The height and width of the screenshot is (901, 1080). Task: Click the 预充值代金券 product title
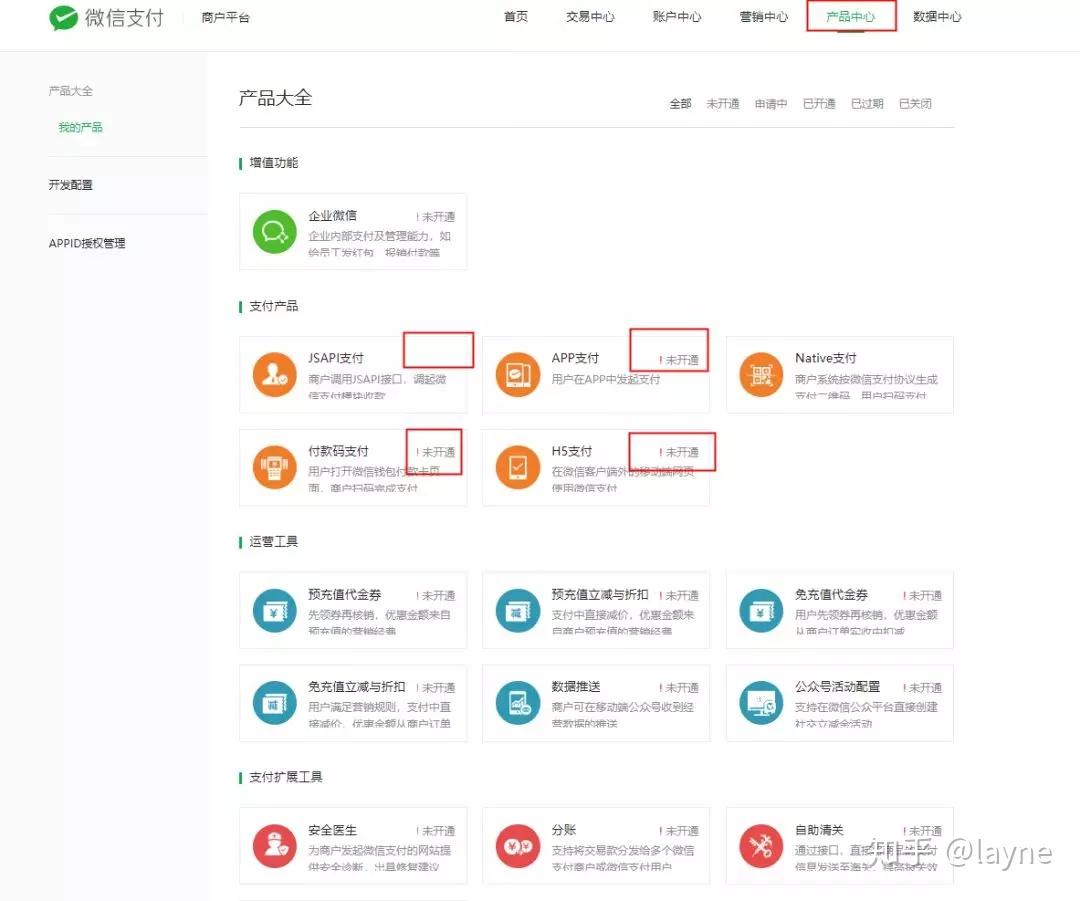(344, 594)
